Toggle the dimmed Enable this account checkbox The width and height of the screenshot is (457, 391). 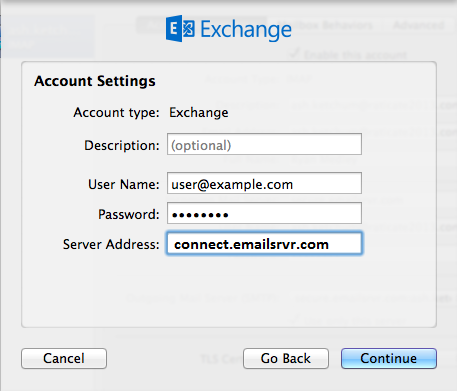[295, 54]
